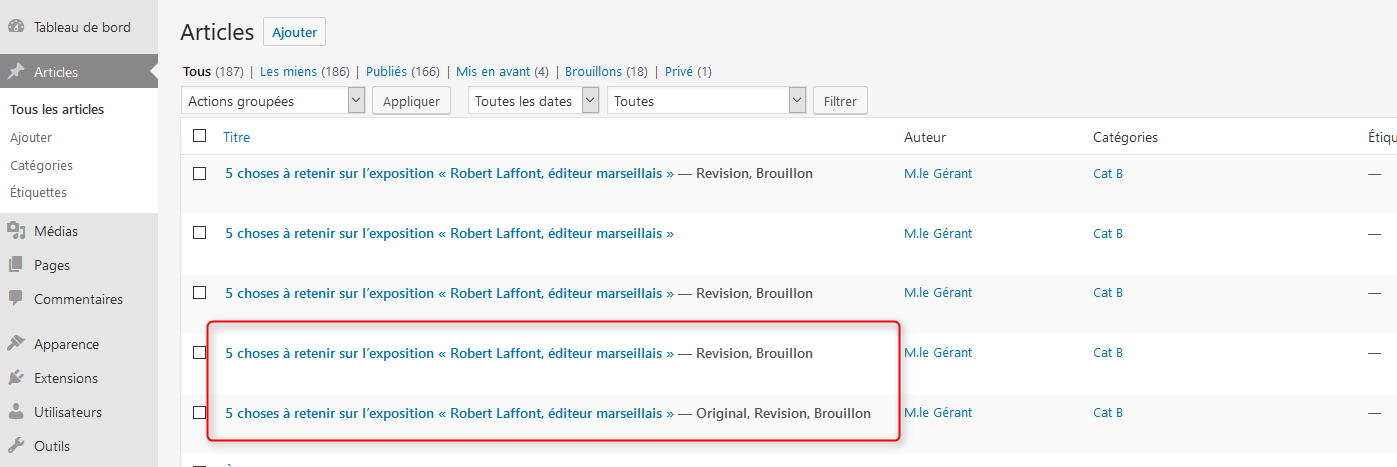The image size is (1397, 467).
Task: Sort by the Titre column header
Action: click(x=237, y=137)
